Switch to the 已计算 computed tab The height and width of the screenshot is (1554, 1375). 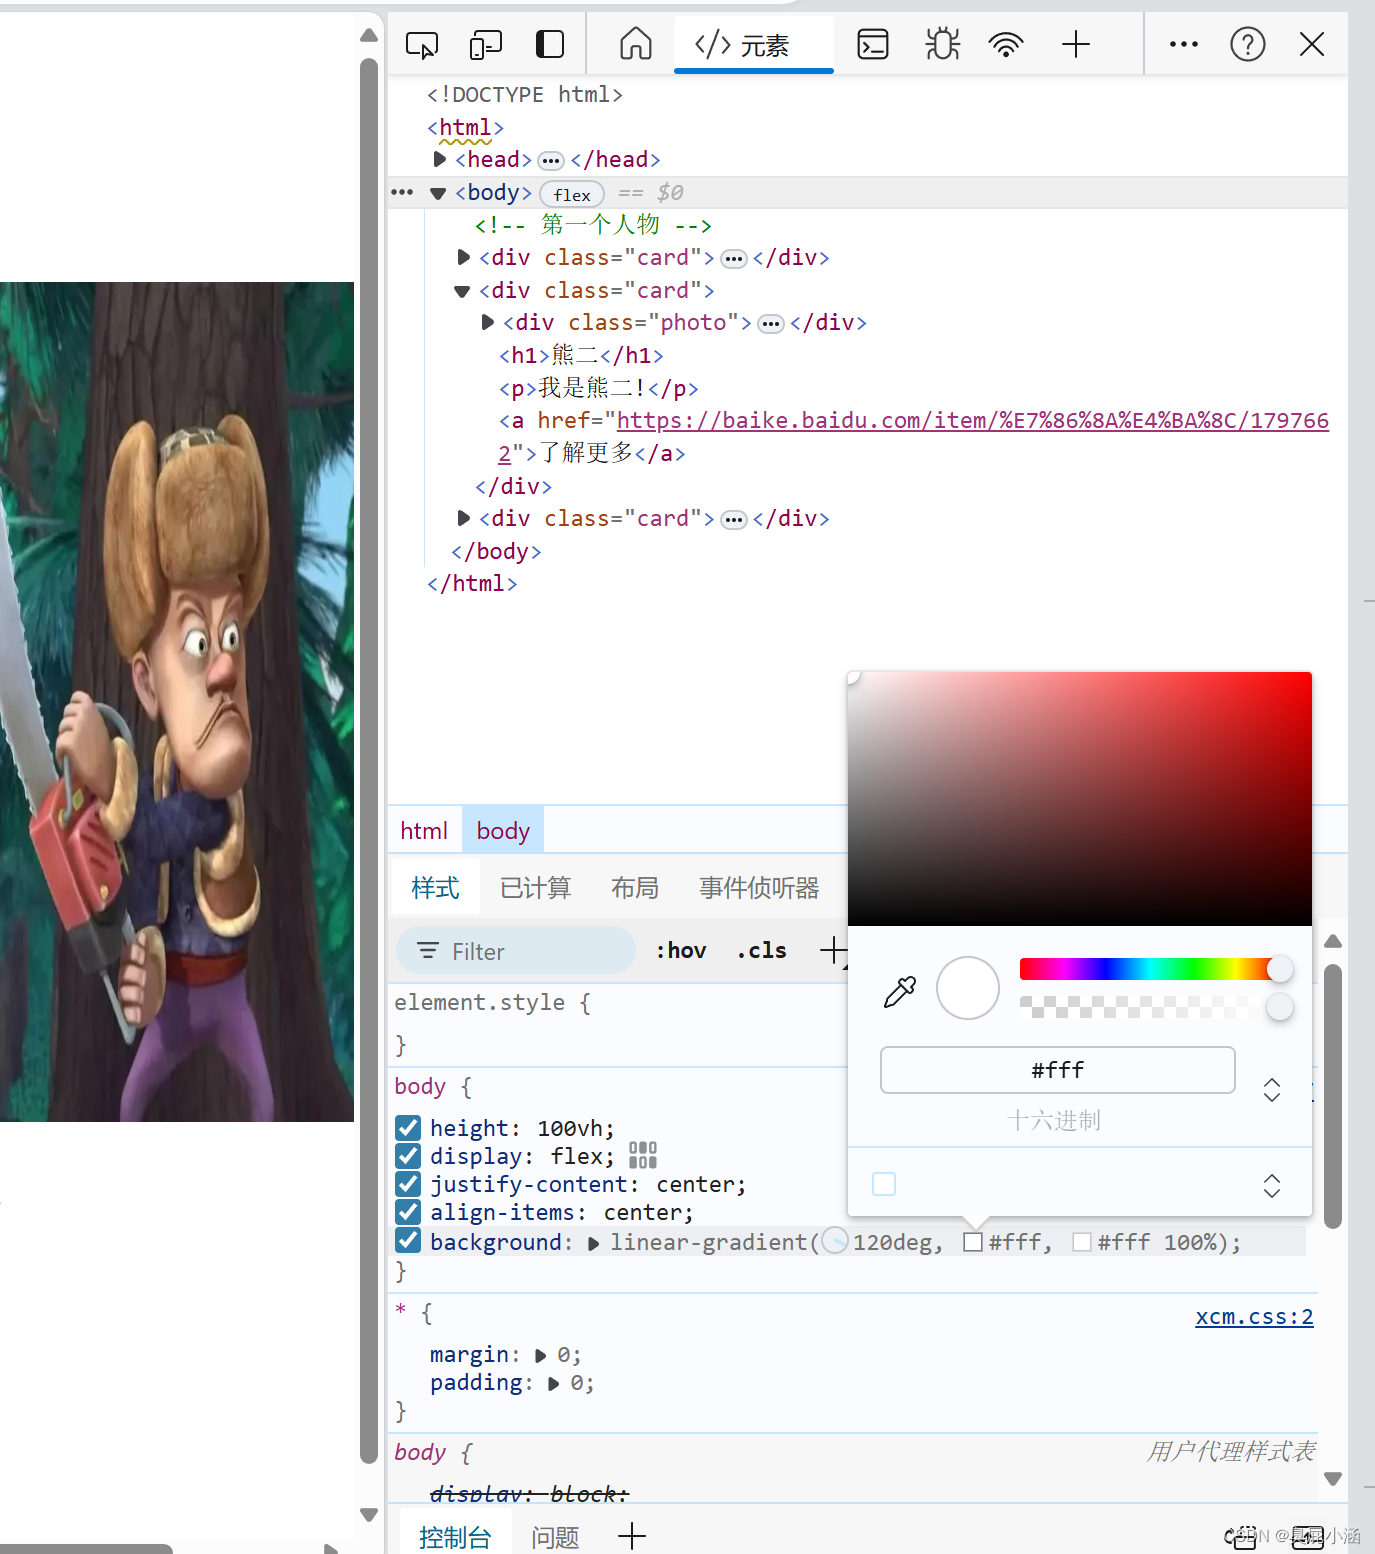[x=535, y=887]
